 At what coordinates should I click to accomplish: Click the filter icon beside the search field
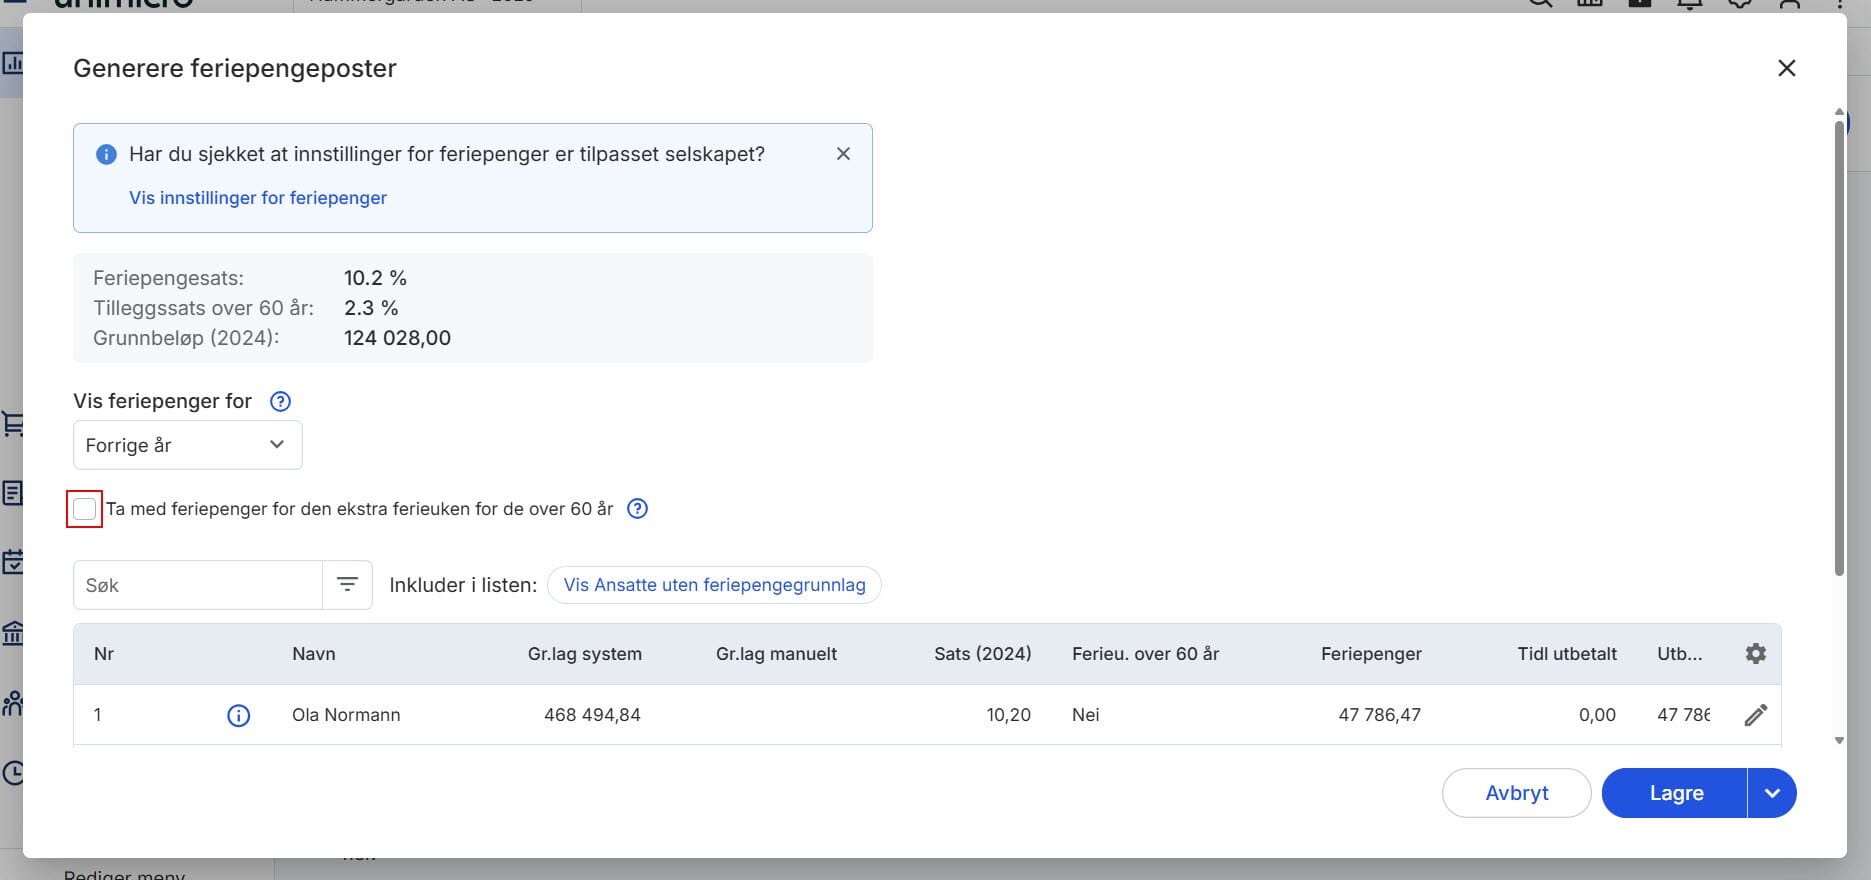click(x=347, y=585)
